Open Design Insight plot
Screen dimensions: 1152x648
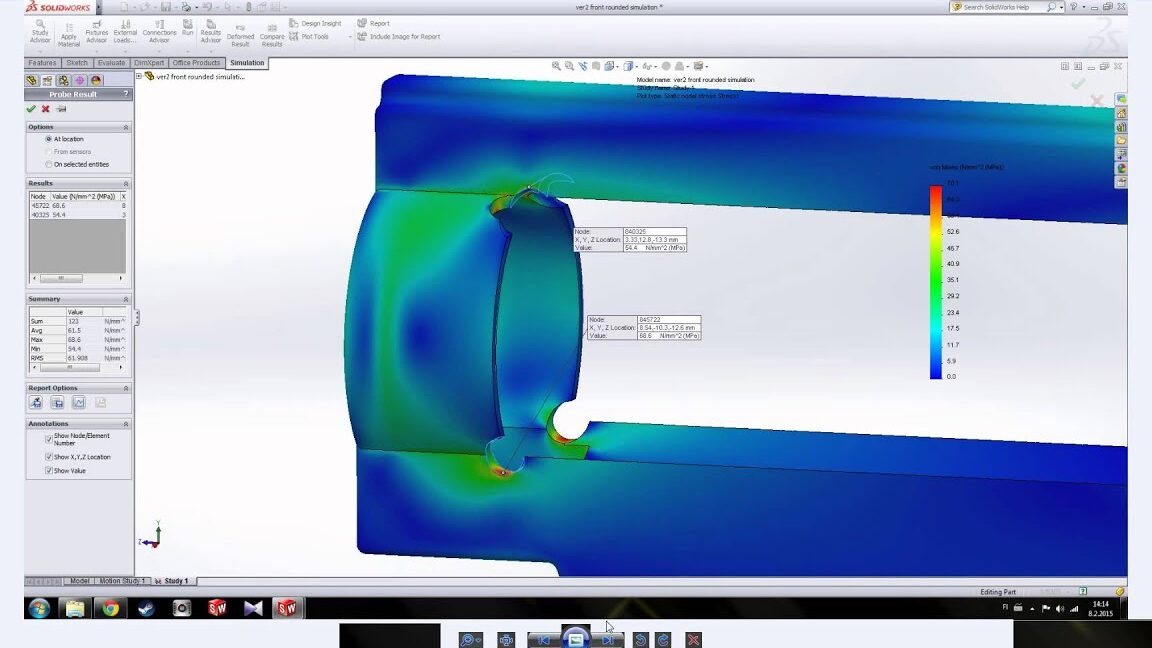(315, 24)
